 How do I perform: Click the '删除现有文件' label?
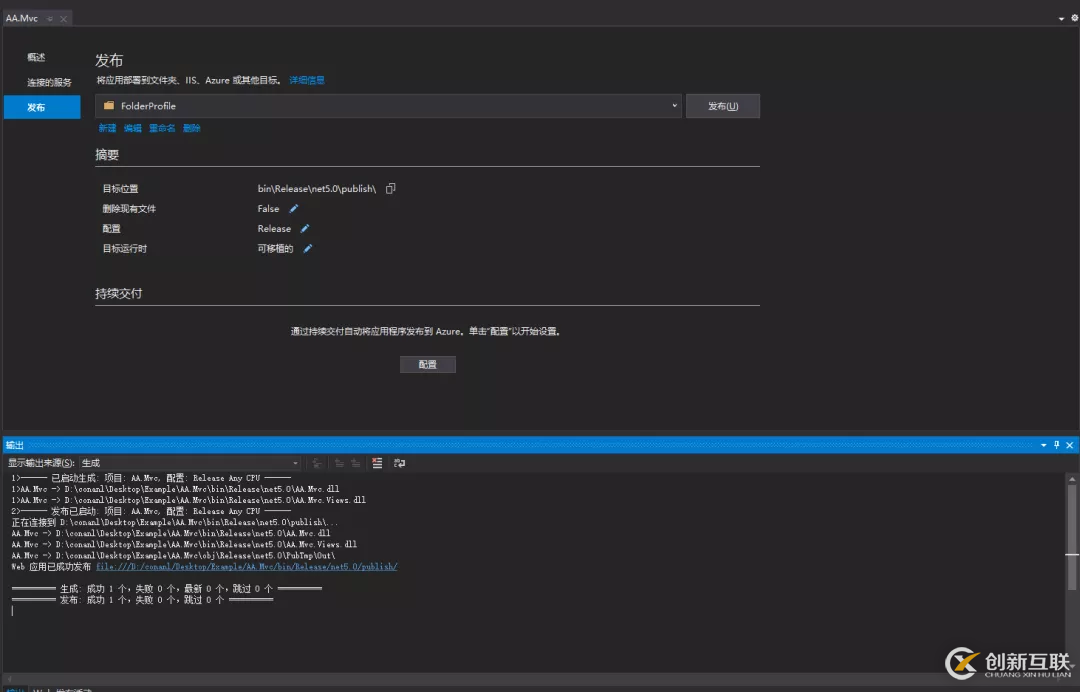point(129,209)
